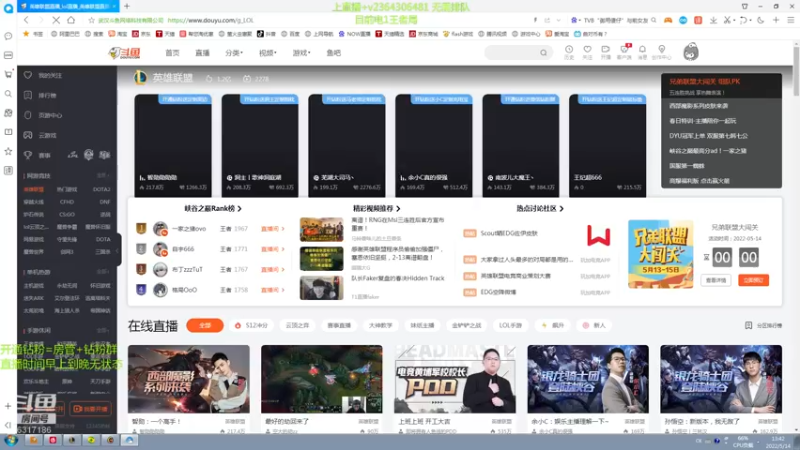Click browser back arrow
Viewport: 800px width, 450px height.
click(x=27, y=20)
